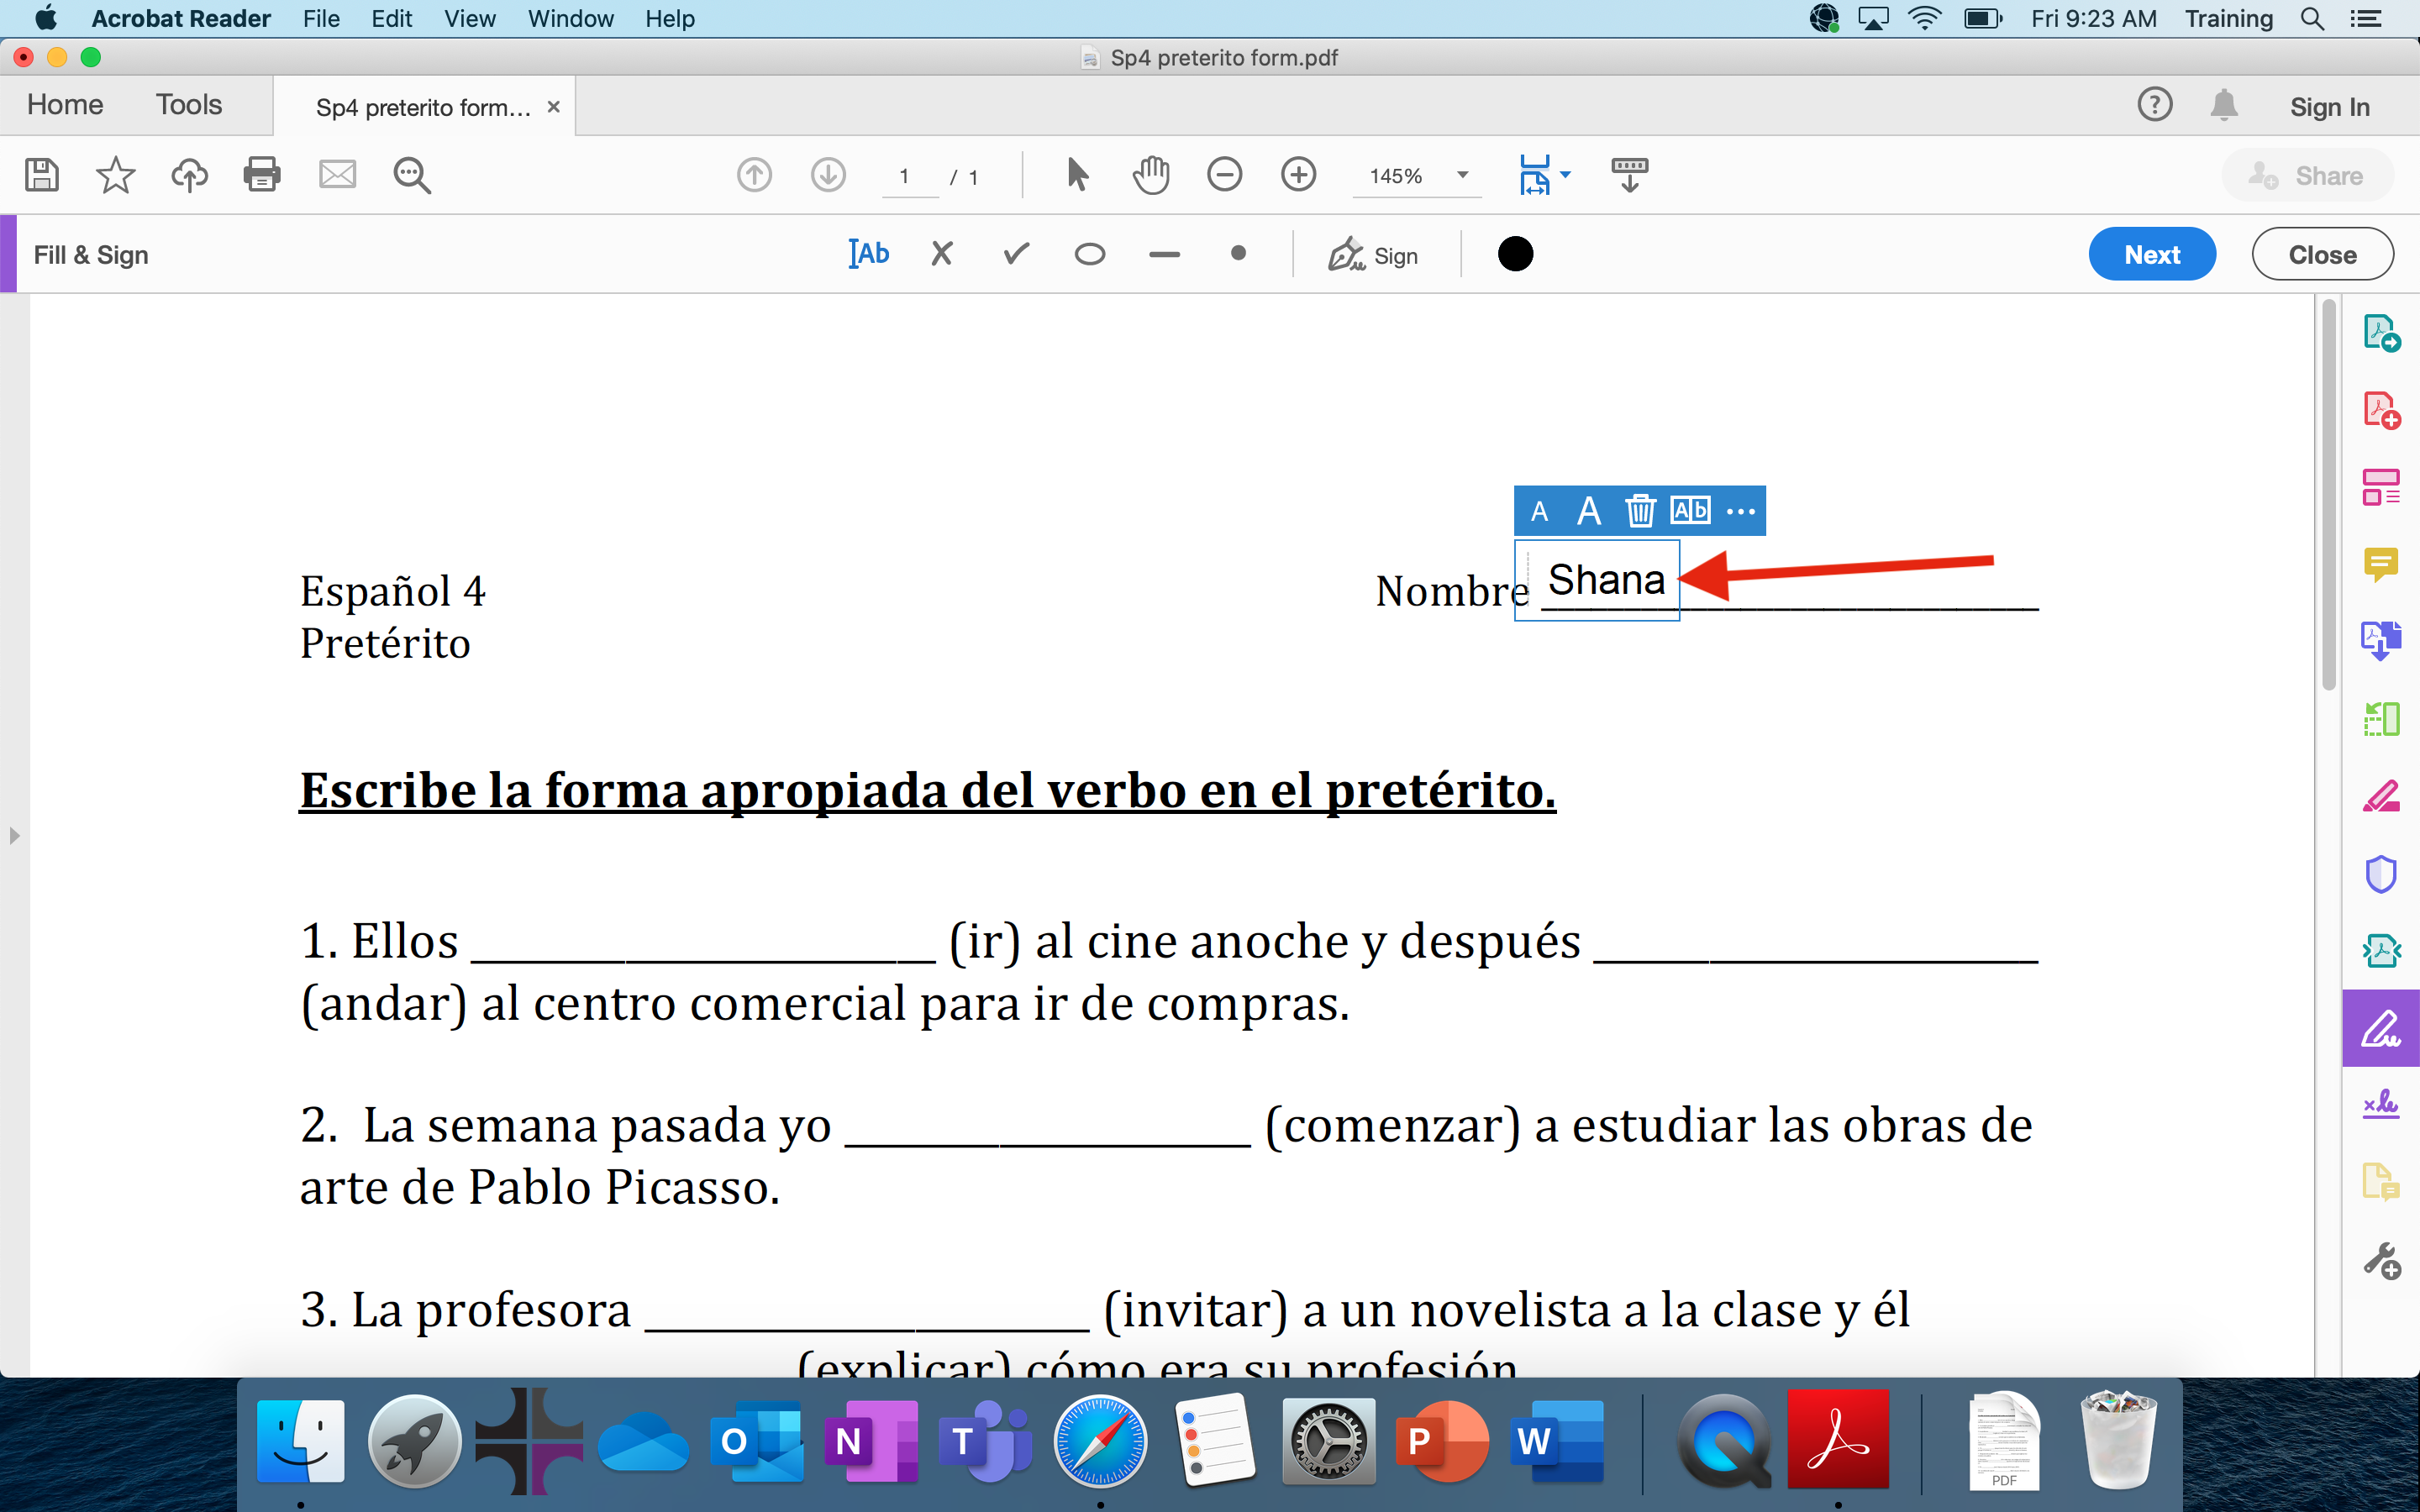
Task: Open the Help question mark icon
Action: point(2155,104)
